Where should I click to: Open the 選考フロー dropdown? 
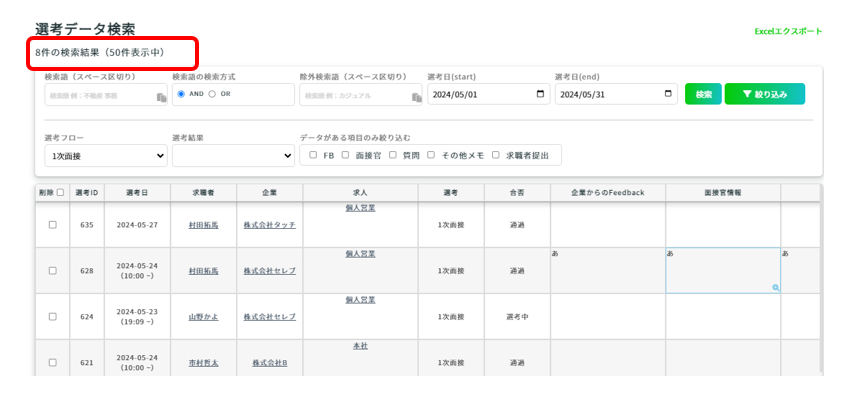[106, 156]
